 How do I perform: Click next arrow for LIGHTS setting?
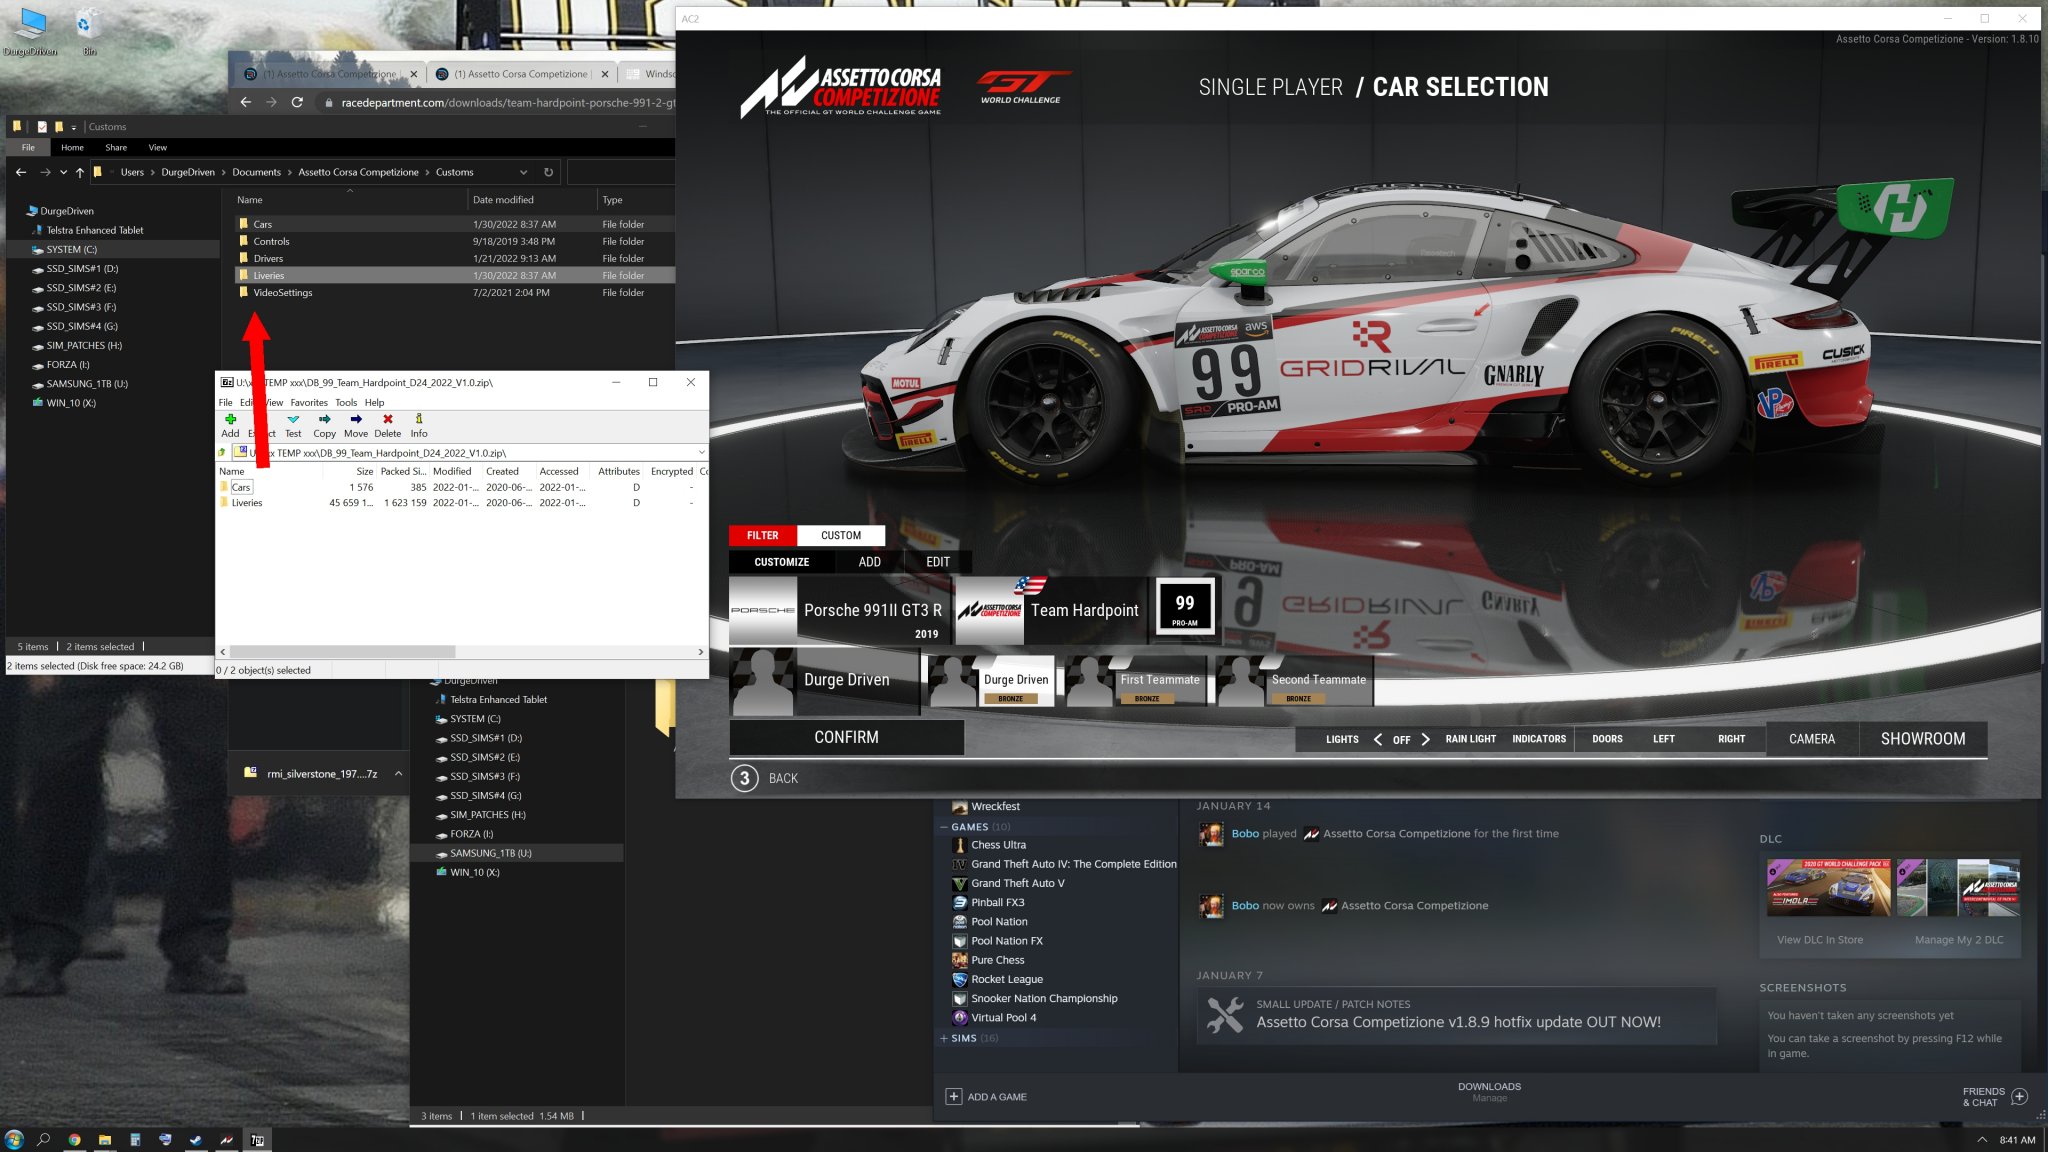1425,739
